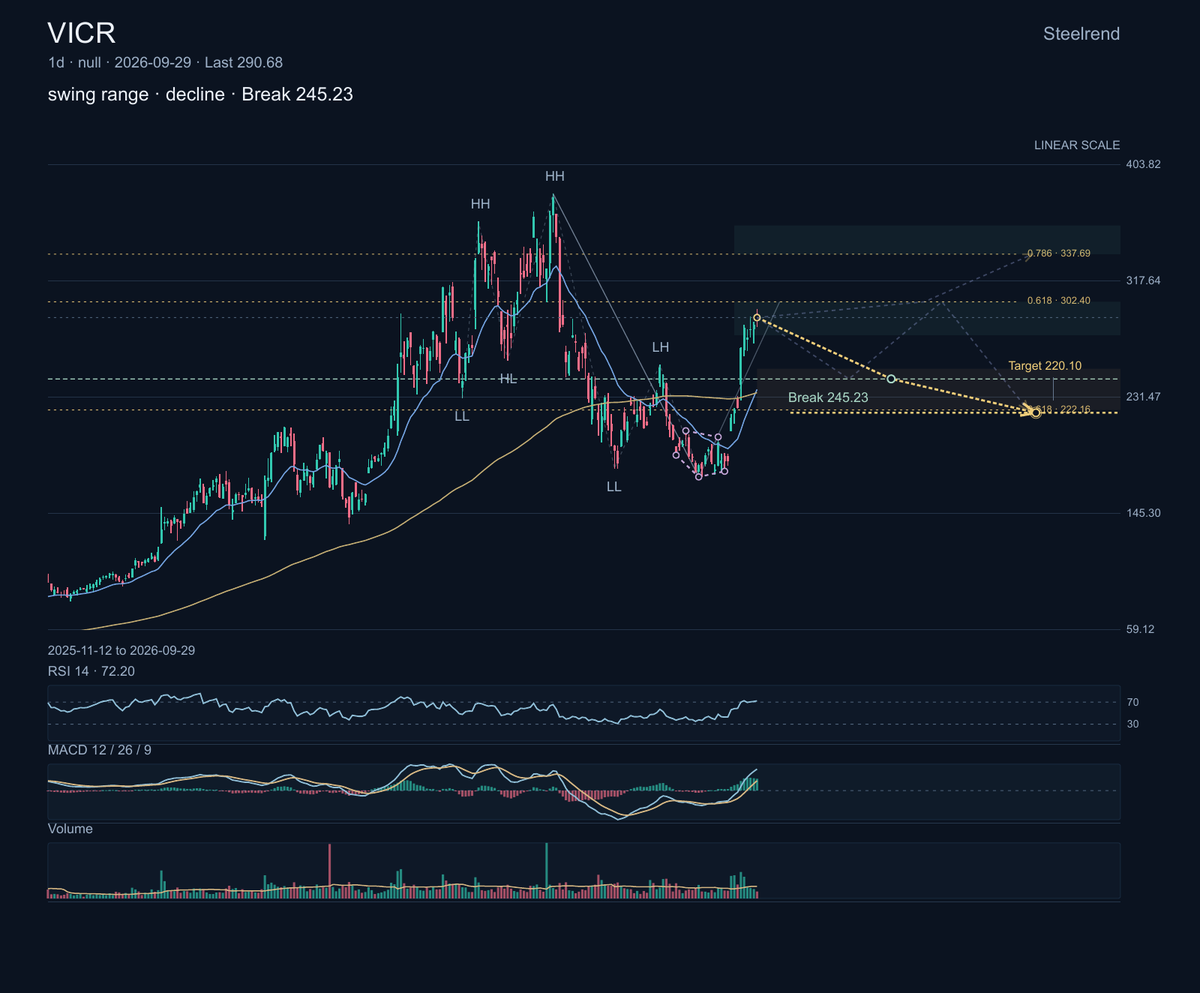Screen dimensions: 1200x993
Task: Click the Volume panel title
Action: 70,829
